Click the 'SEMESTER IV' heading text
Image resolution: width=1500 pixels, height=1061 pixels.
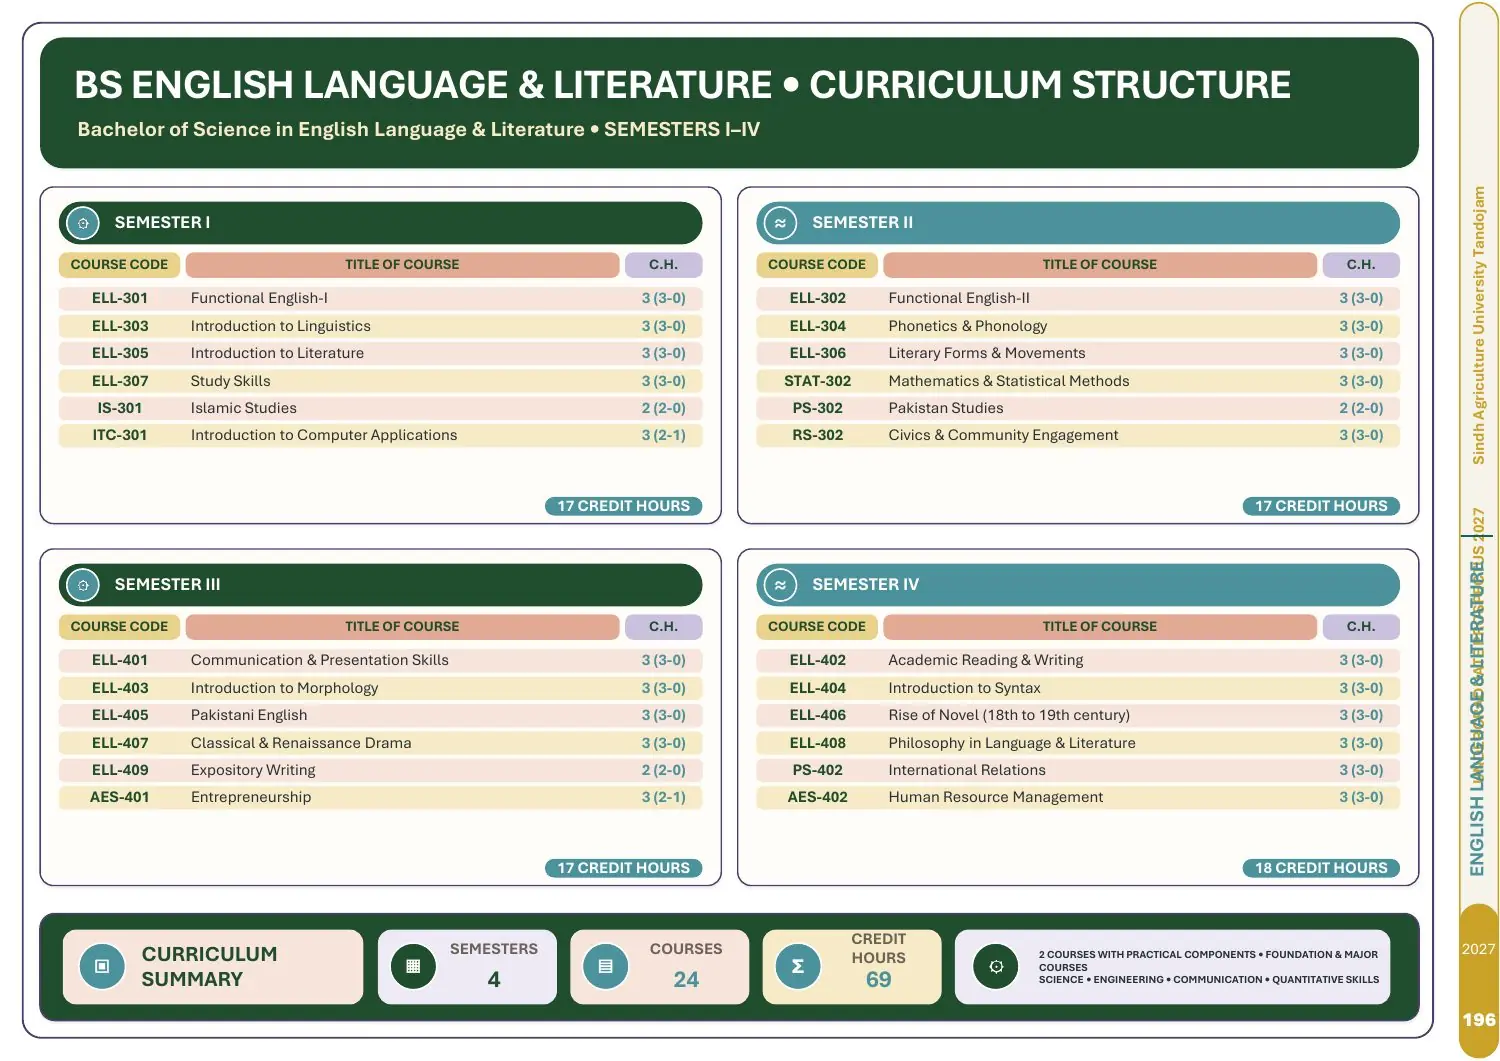(x=865, y=585)
